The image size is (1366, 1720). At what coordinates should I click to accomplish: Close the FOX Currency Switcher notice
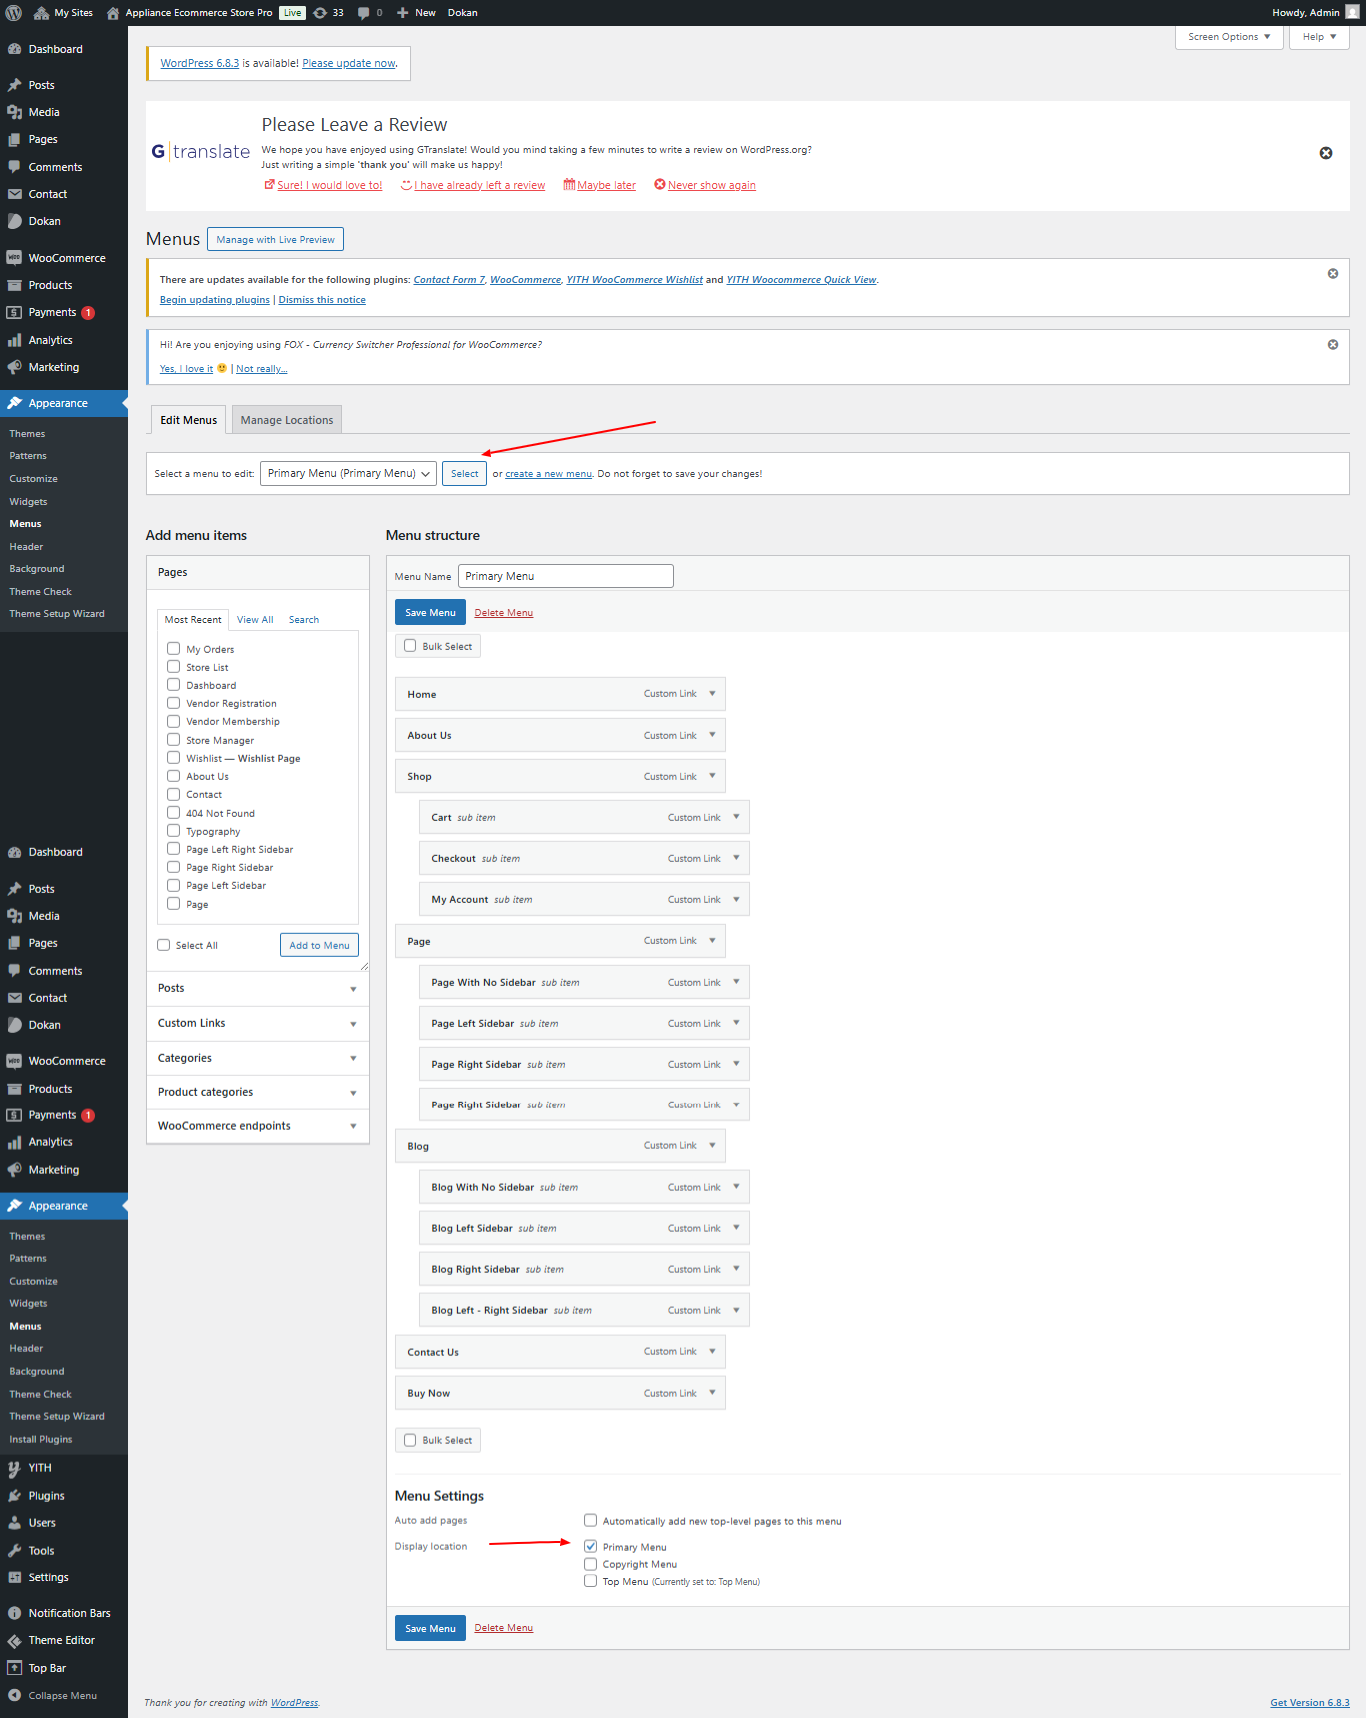[x=1332, y=345]
